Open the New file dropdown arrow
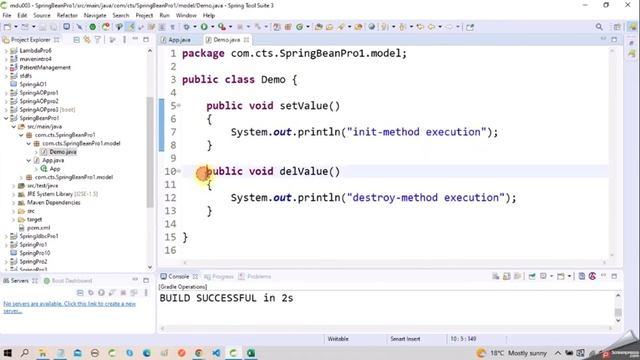640x360 pixels. click(16, 27)
